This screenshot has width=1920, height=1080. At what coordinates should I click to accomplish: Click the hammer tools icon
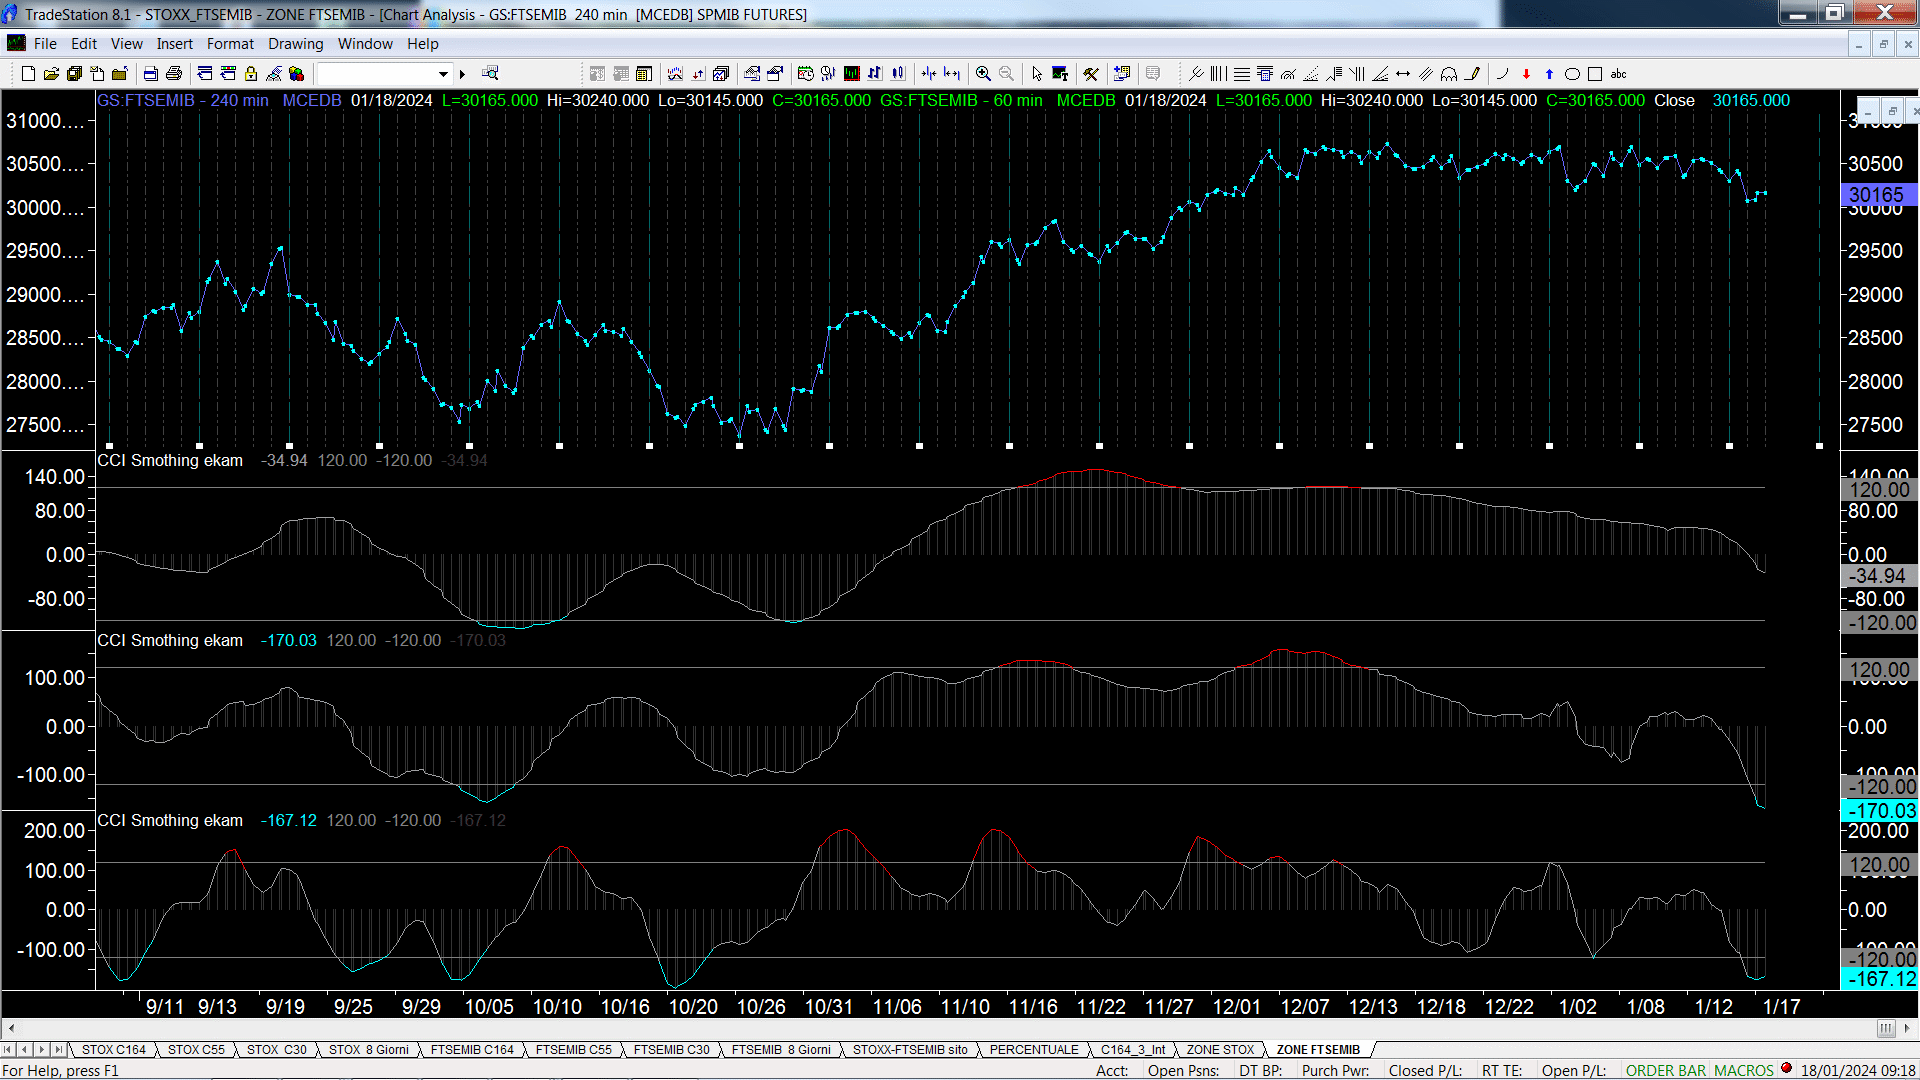1091,73
